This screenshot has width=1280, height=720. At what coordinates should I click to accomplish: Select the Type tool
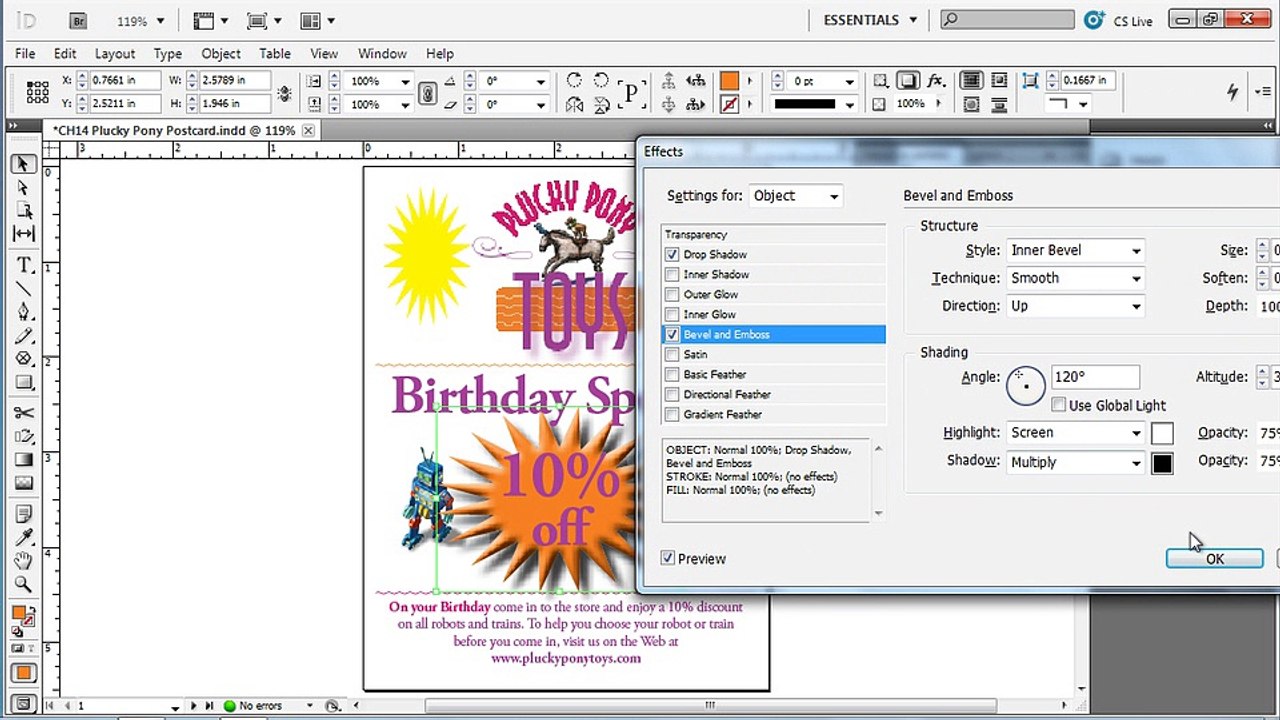[x=24, y=265]
